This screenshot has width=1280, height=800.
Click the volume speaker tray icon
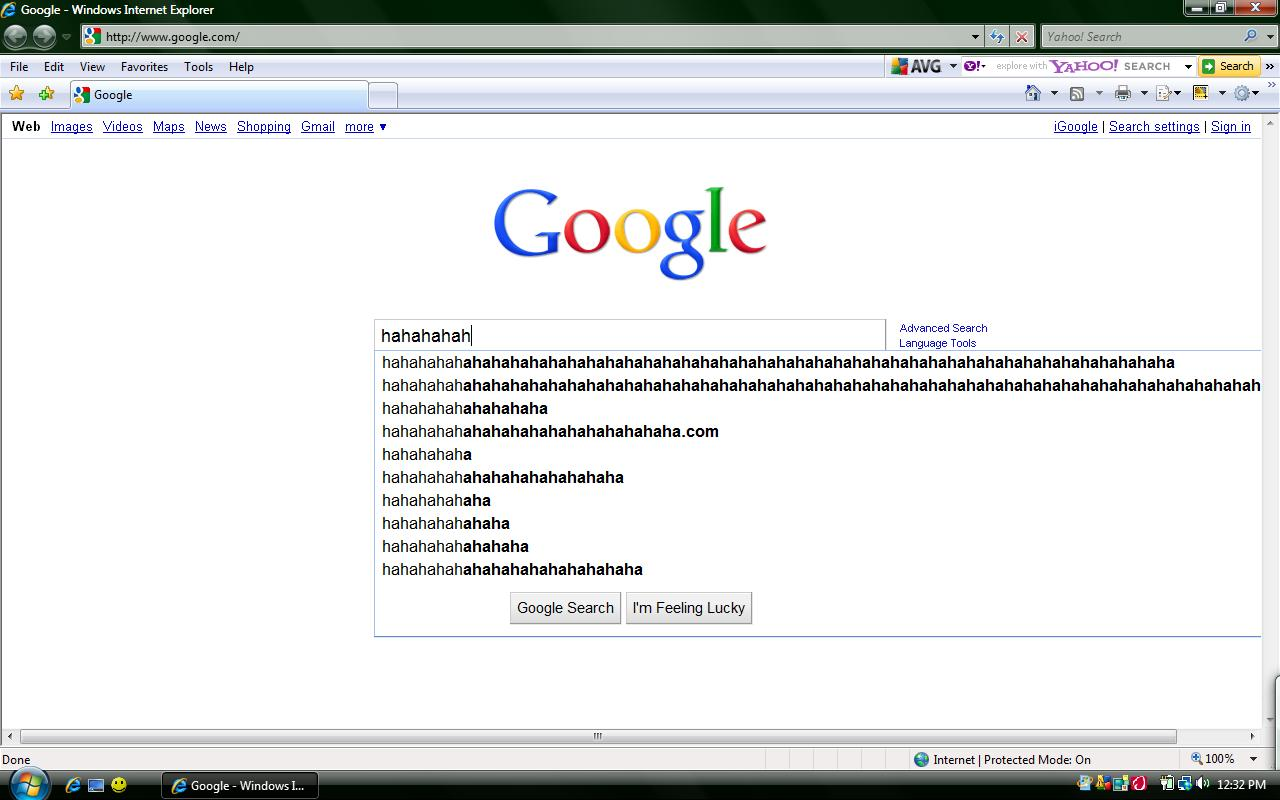coord(1202,785)
